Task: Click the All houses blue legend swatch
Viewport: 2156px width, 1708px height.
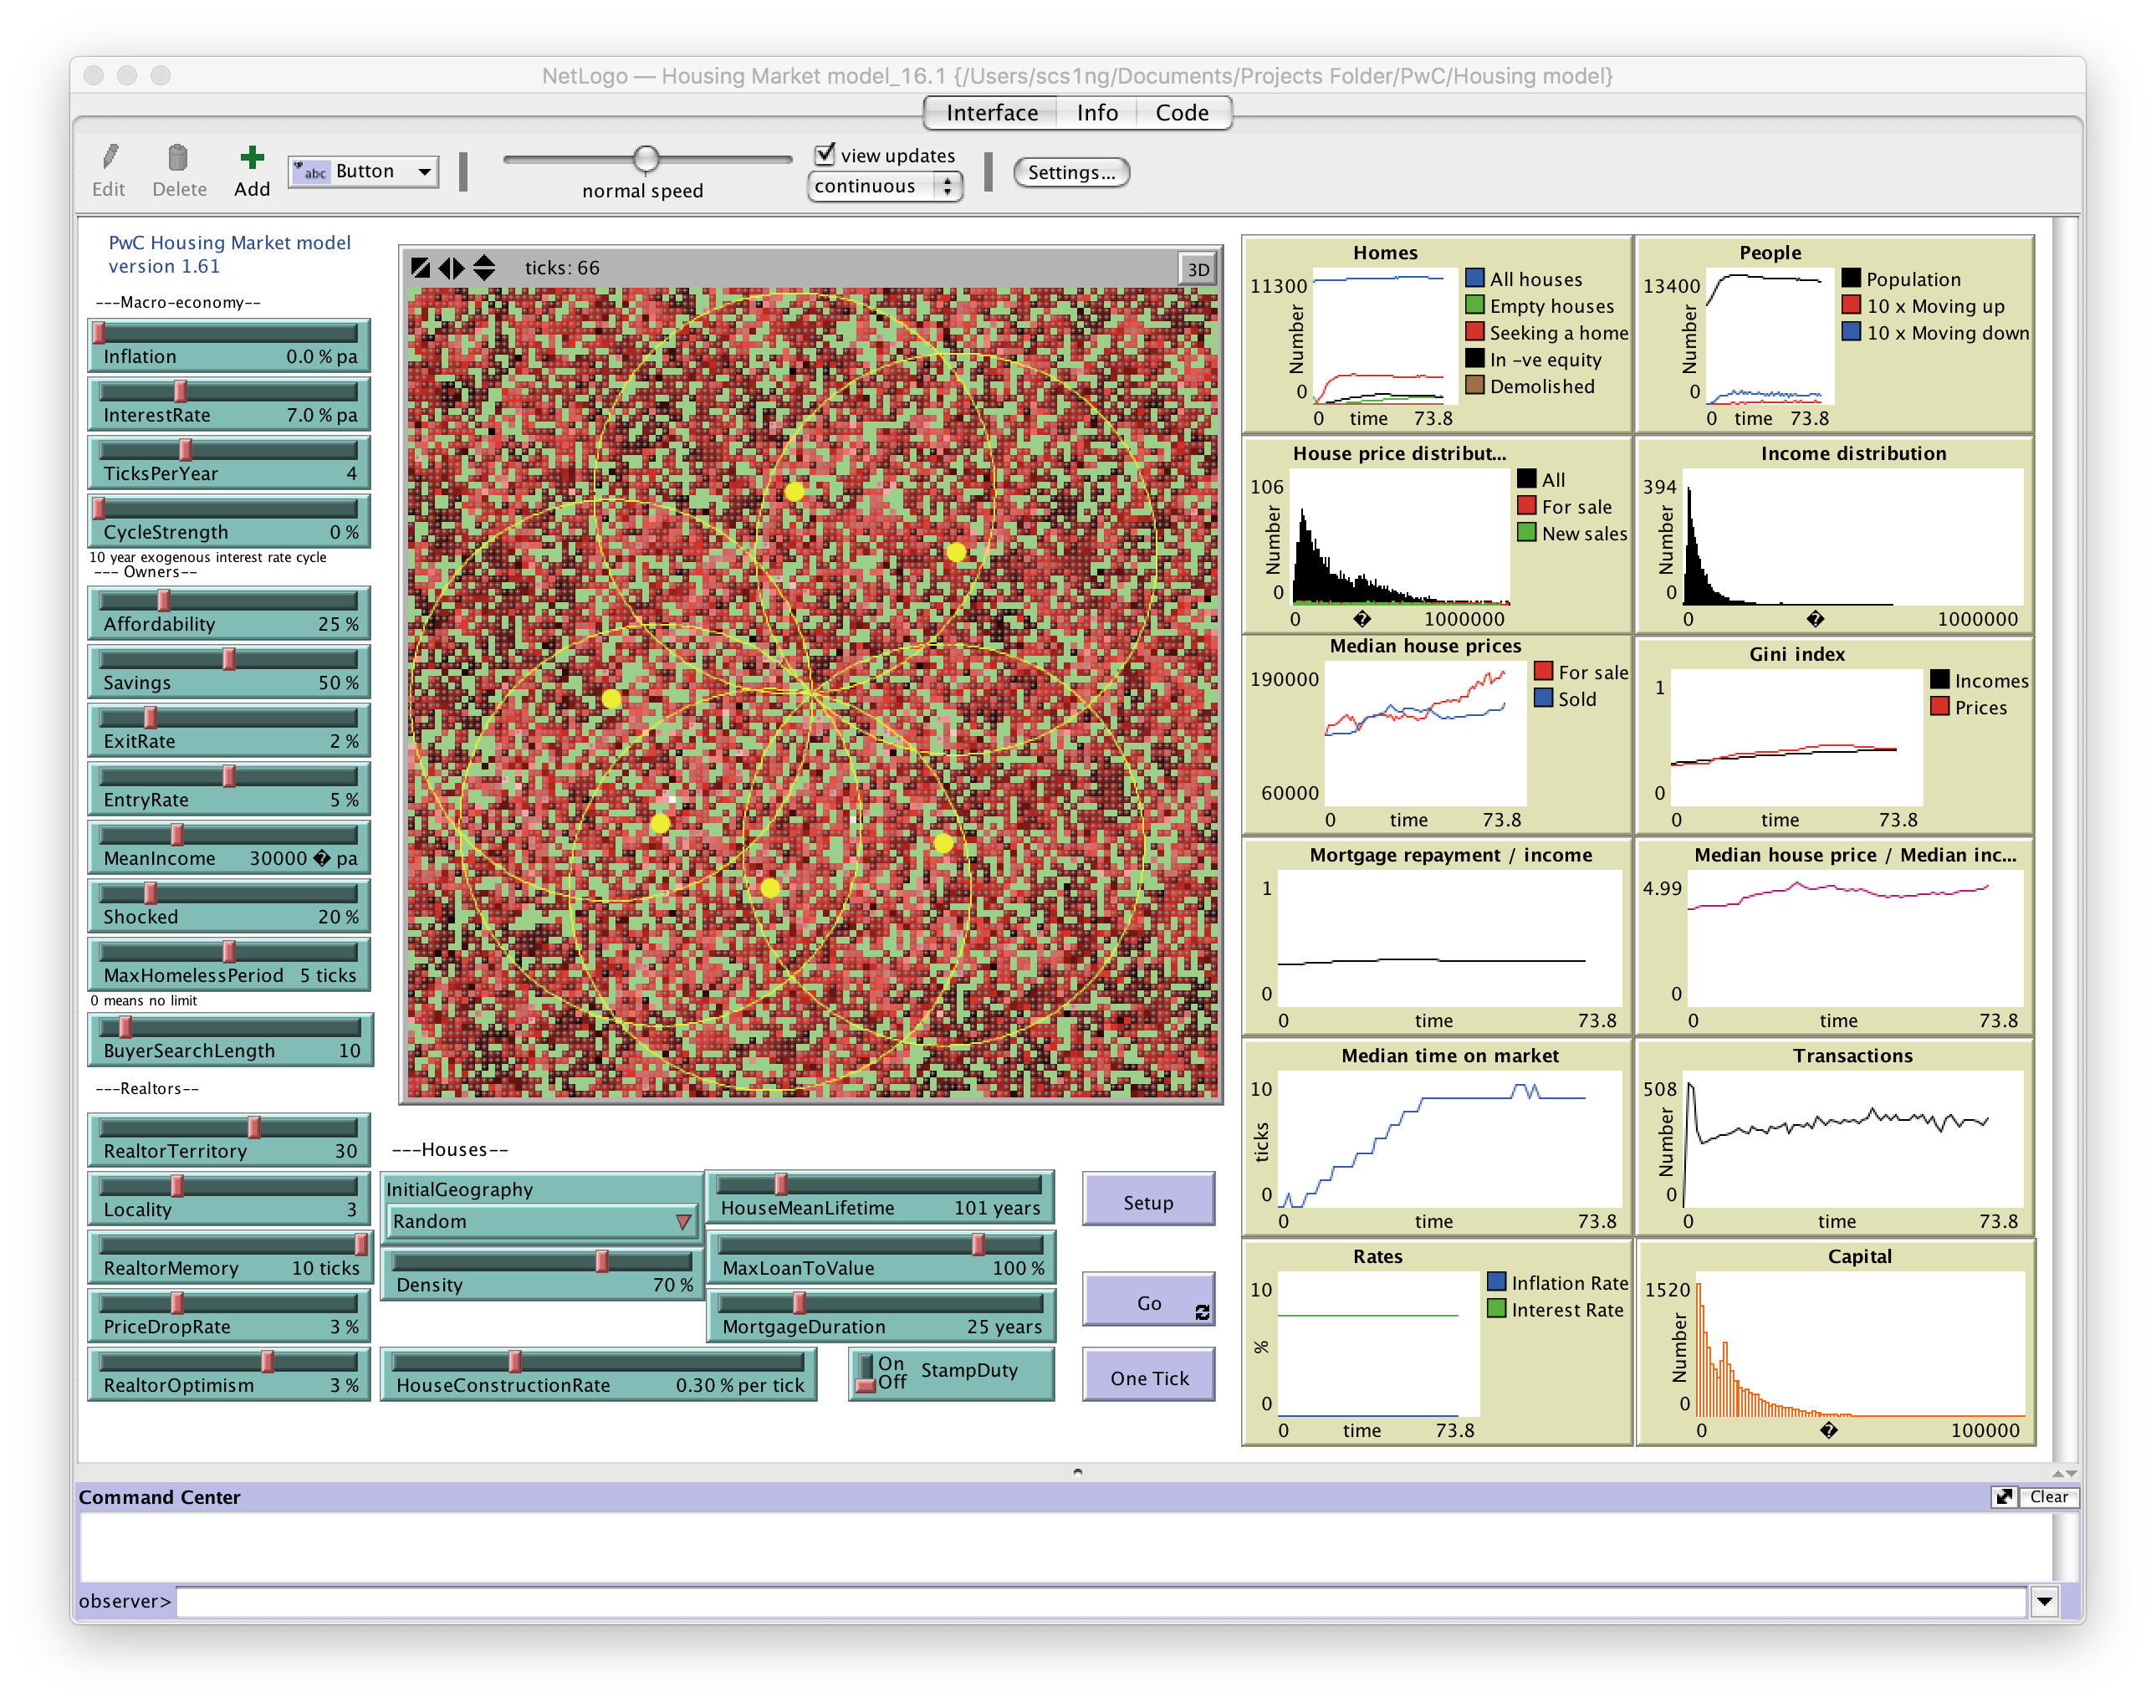Action: coord(1475,278)
